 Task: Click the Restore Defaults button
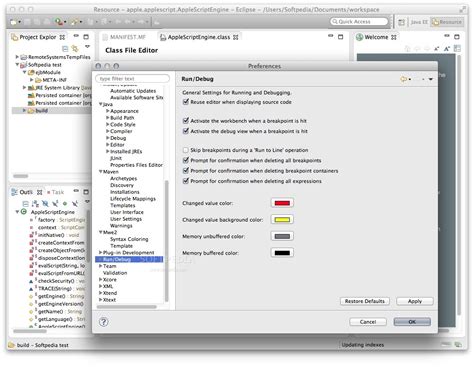[x=365, y=301]
